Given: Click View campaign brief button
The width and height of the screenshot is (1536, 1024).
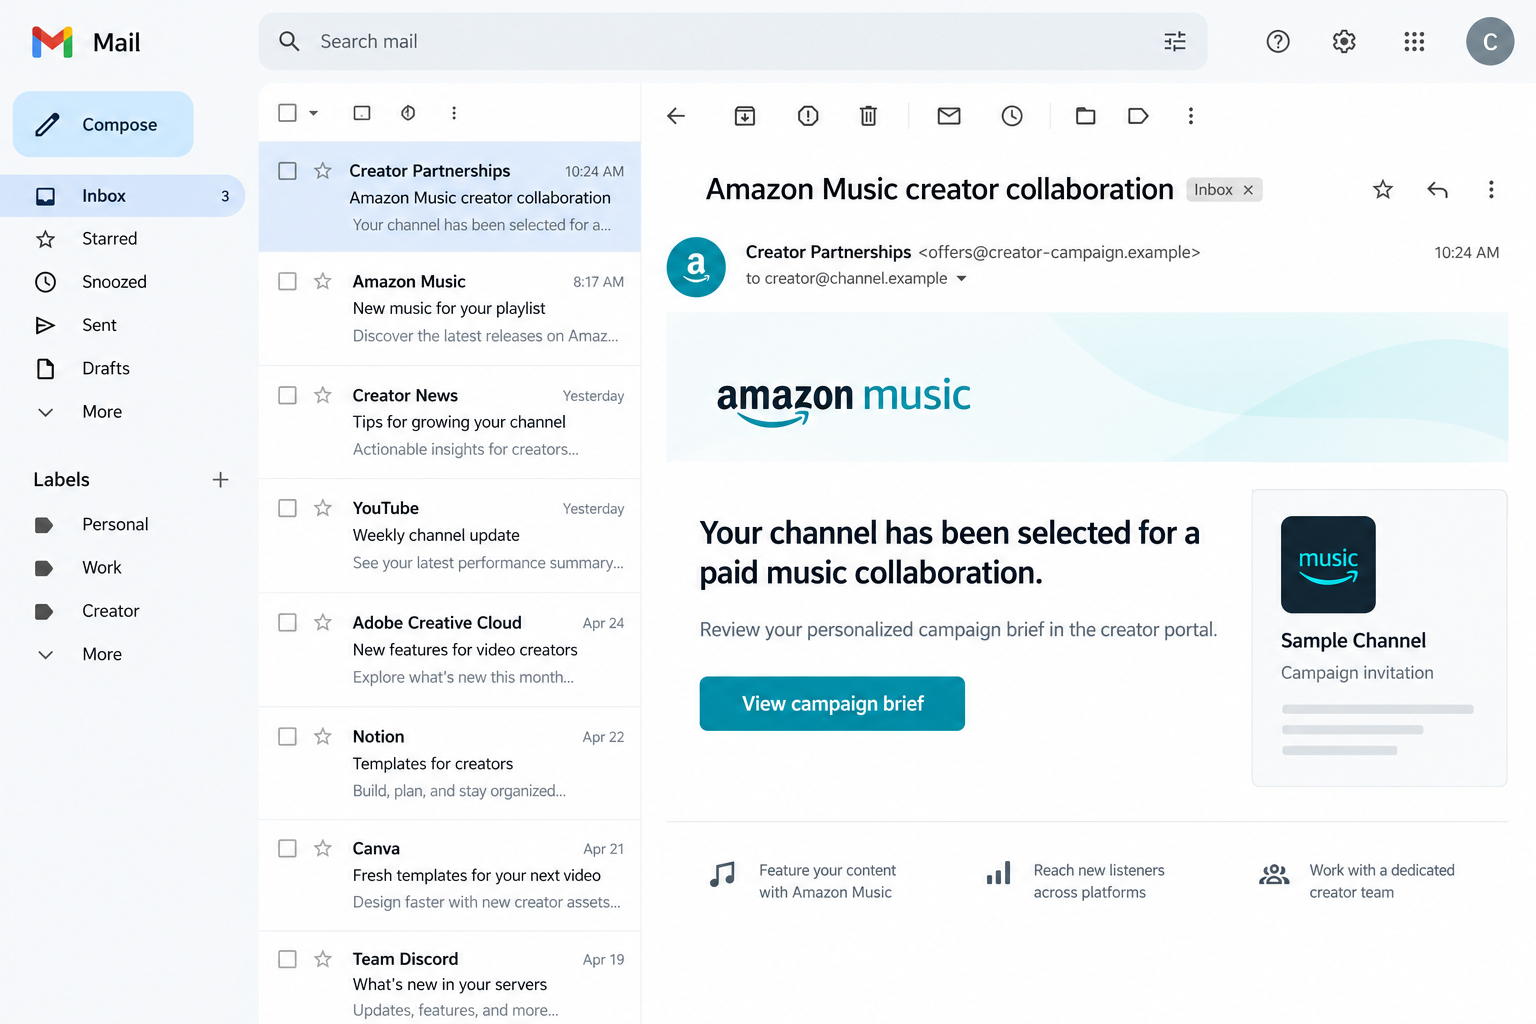Looking at the screenshot, I should [x=832, y=704].
